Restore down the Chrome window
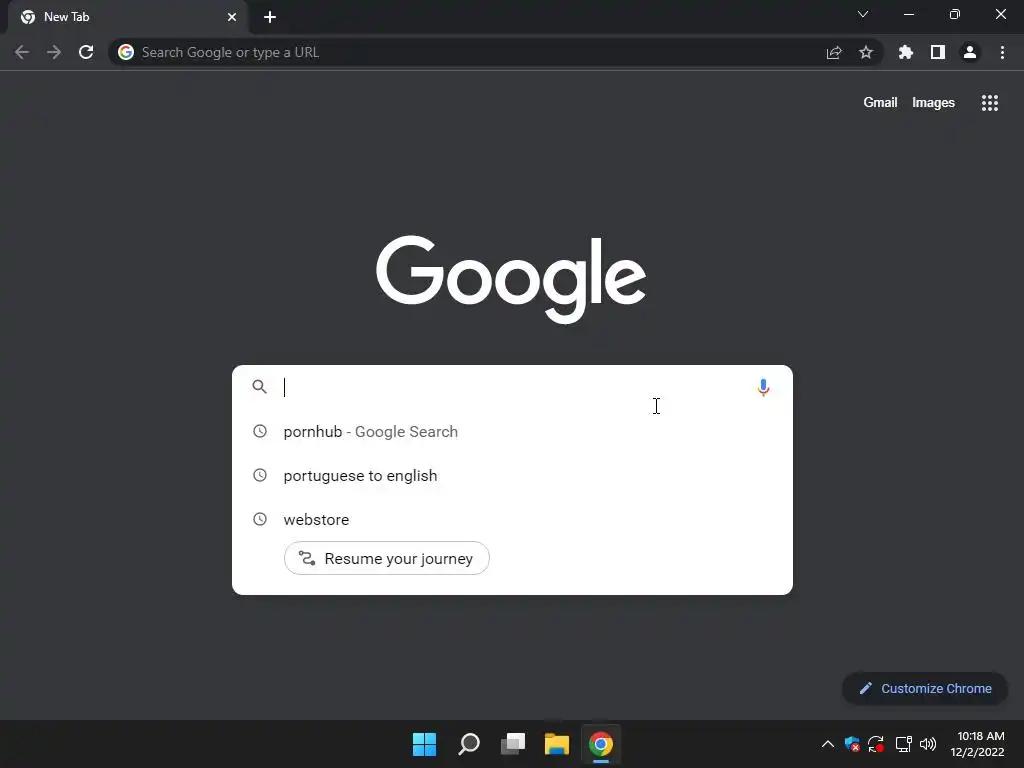1024x768 pixels. (955, 14)
